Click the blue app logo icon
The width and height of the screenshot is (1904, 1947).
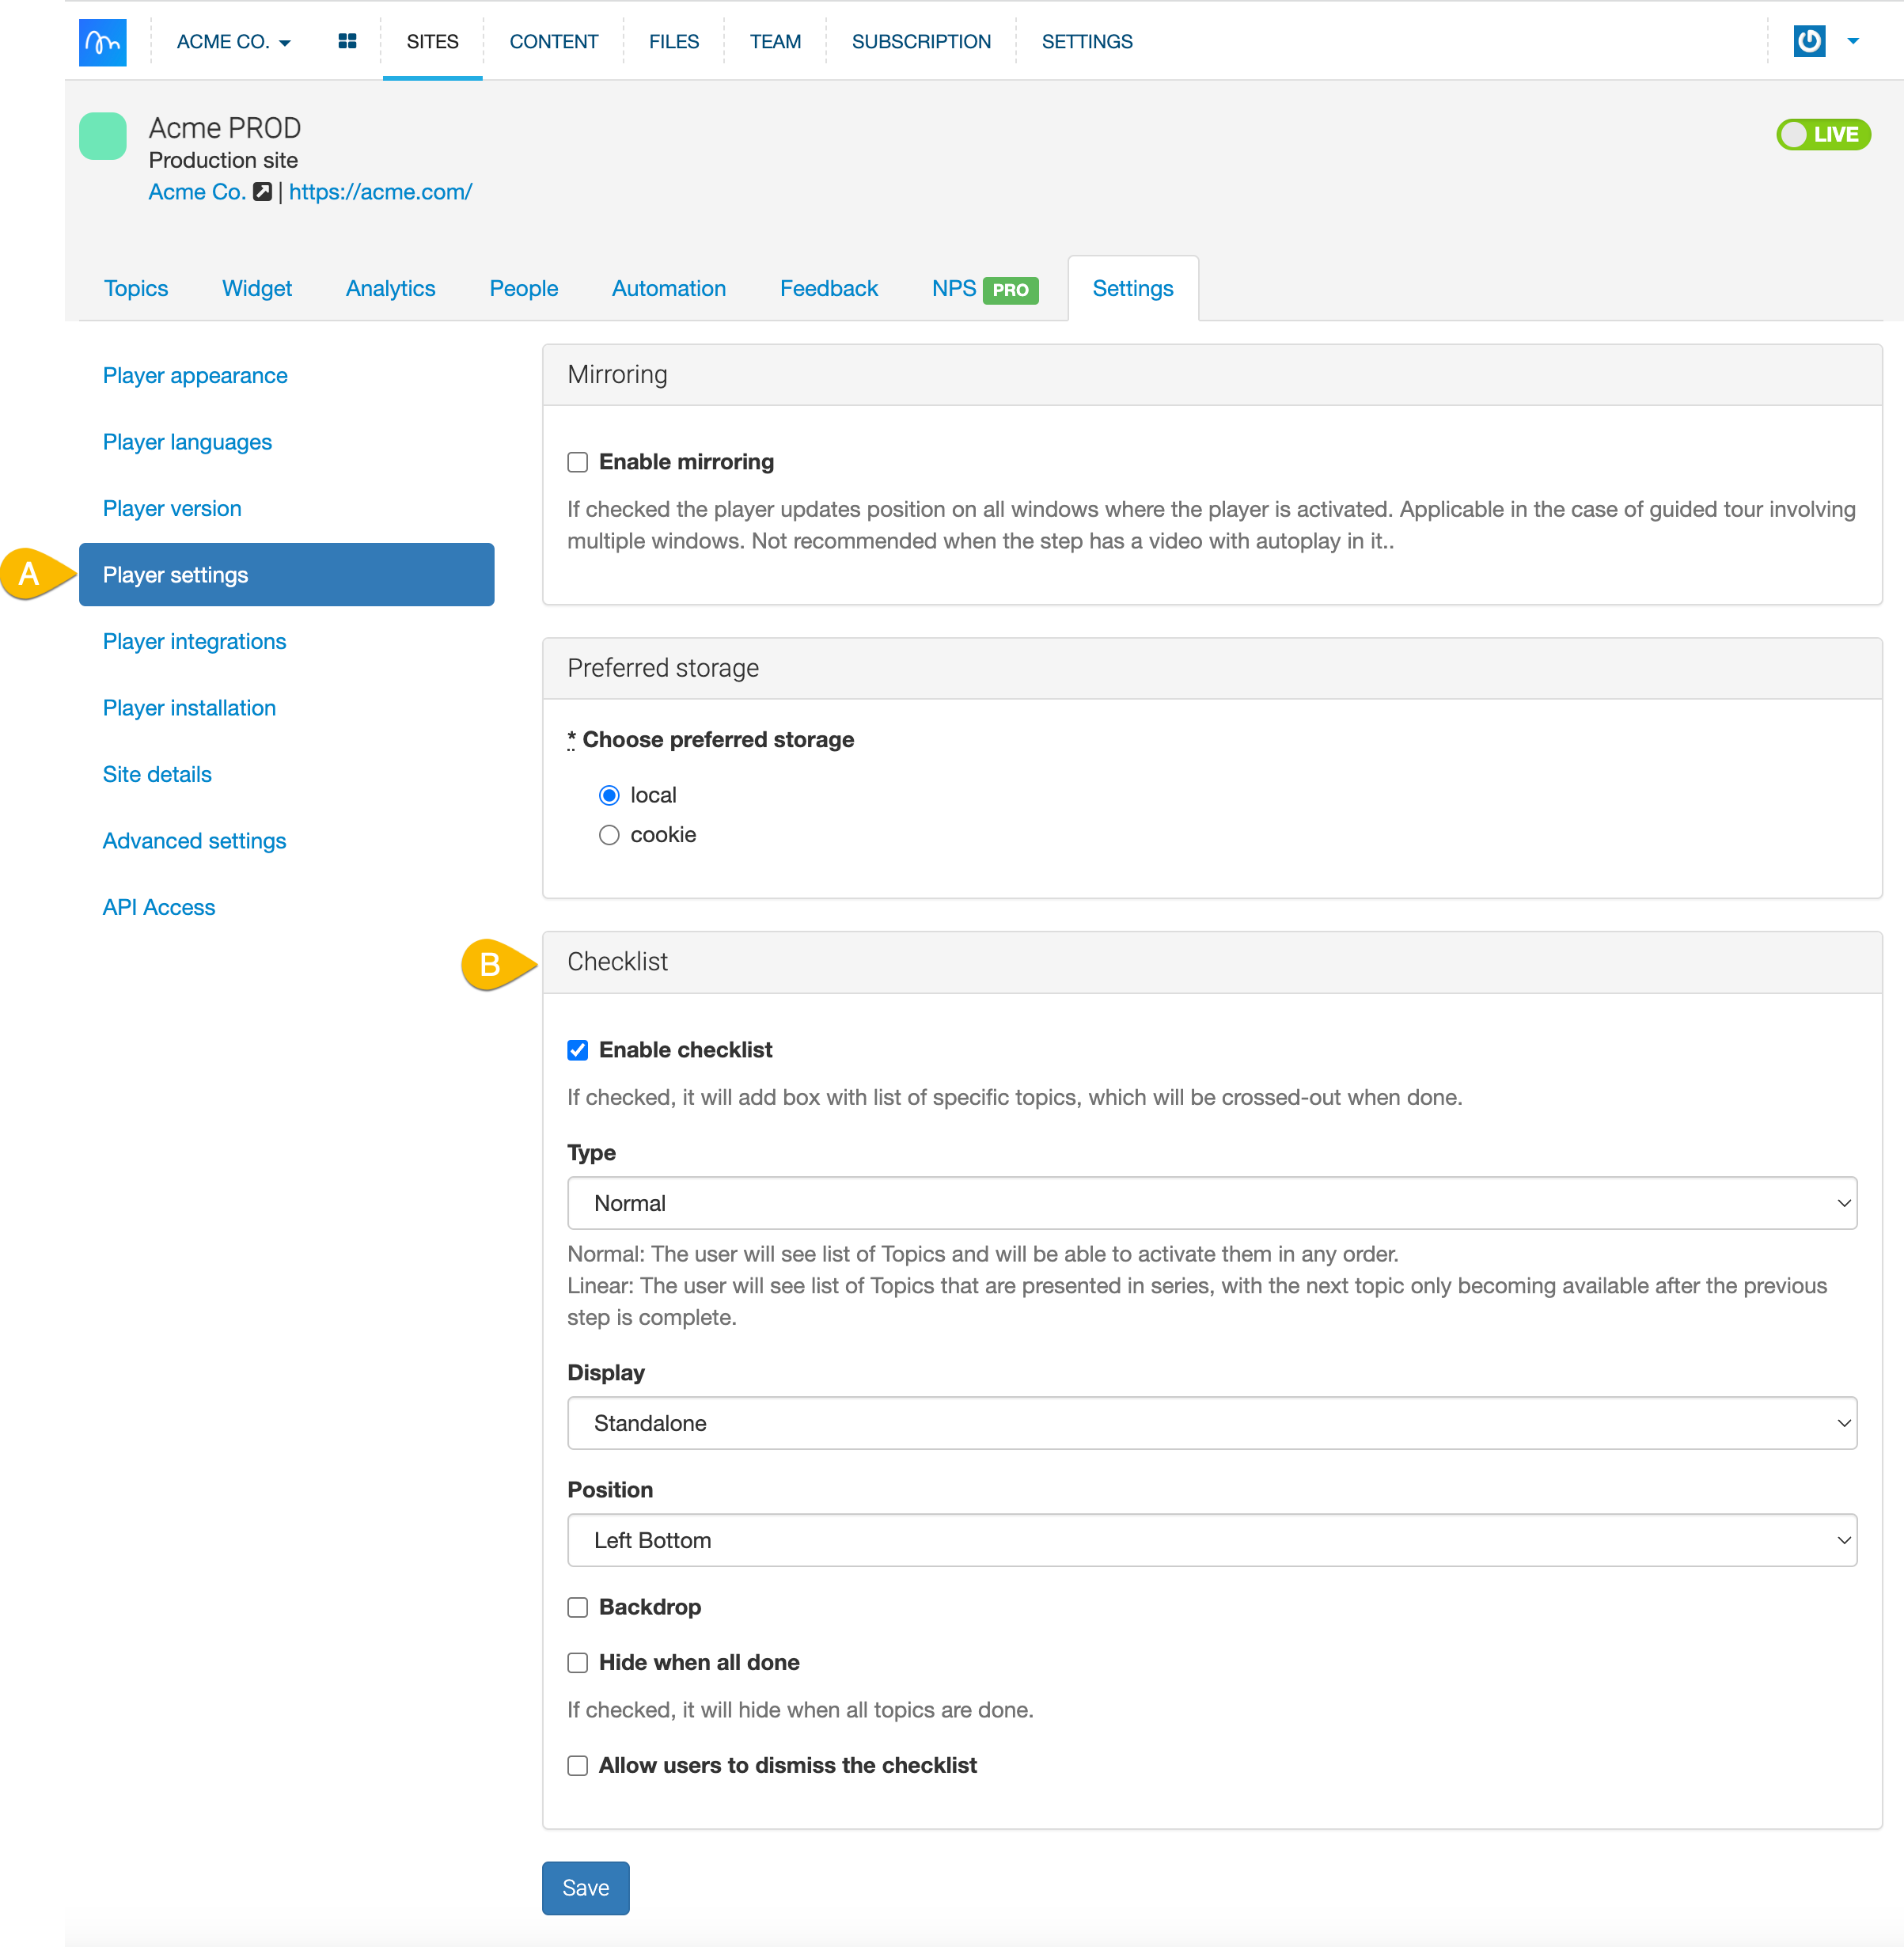pyautogui.click(x=102, y=42)
